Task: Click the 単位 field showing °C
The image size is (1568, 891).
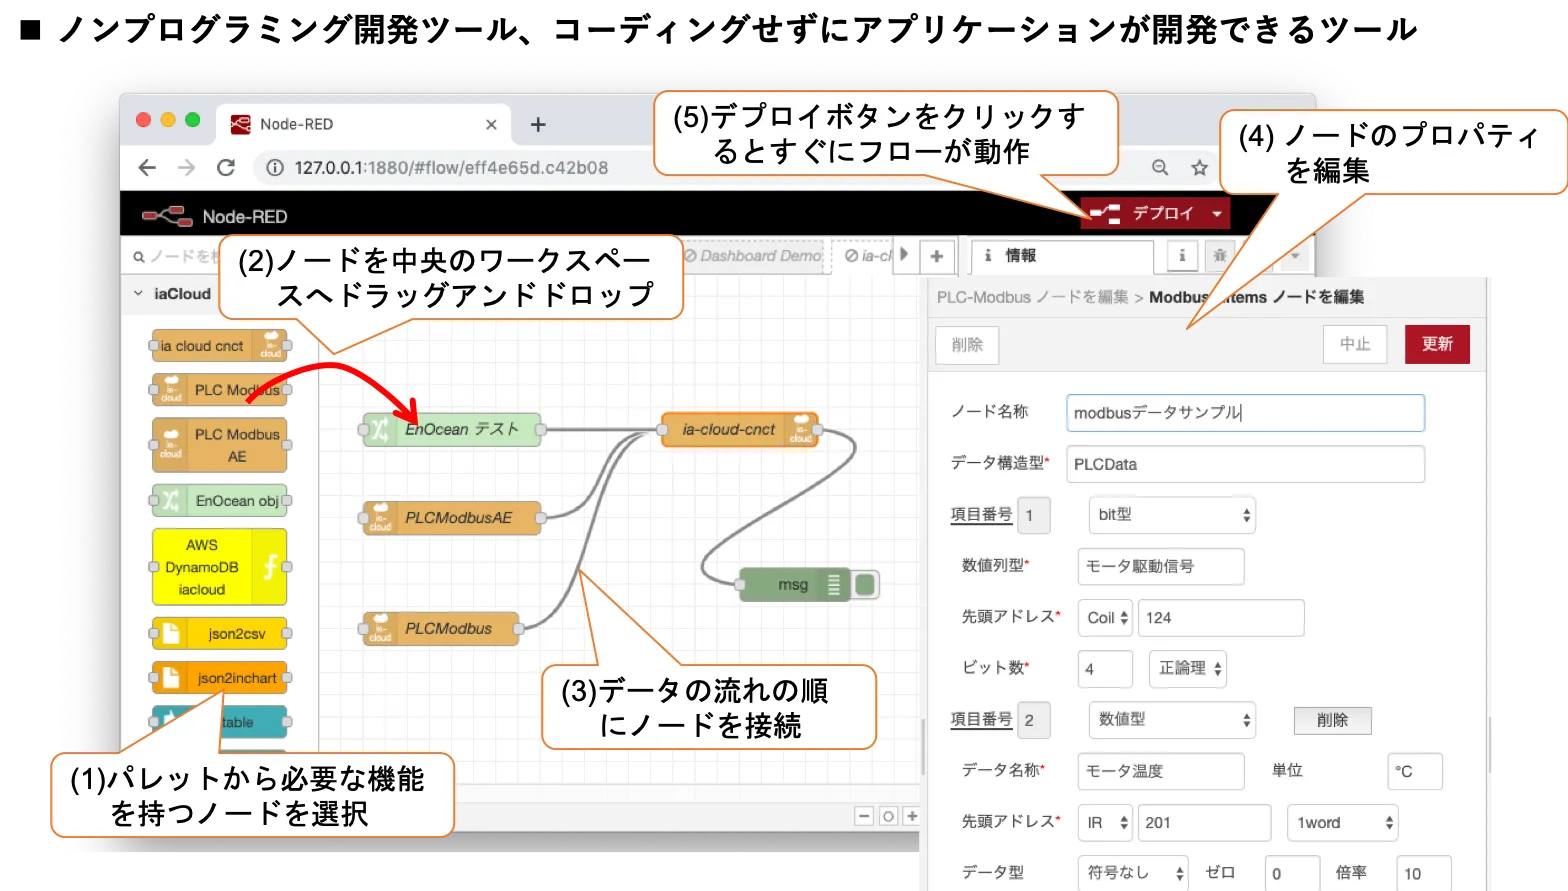Action: tap(1415, 771)
